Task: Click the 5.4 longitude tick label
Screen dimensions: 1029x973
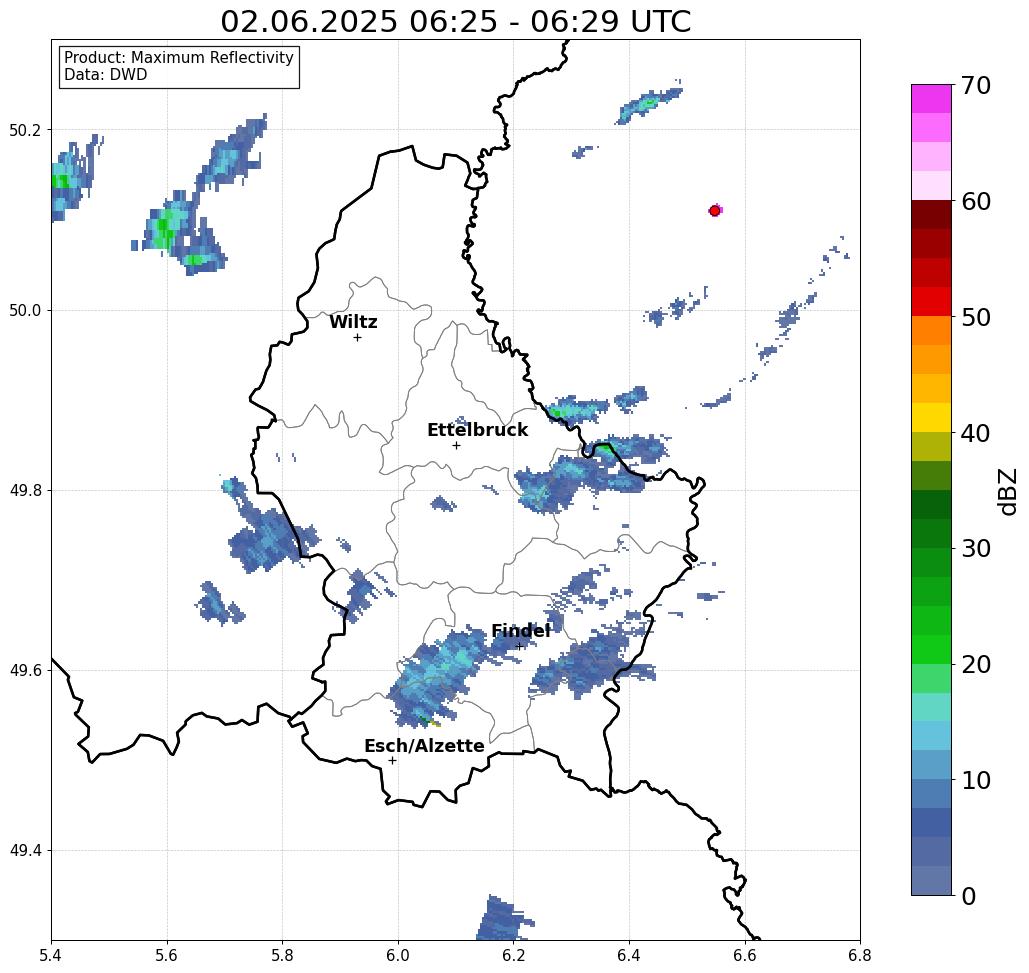Action: click(x=51, y=955)
